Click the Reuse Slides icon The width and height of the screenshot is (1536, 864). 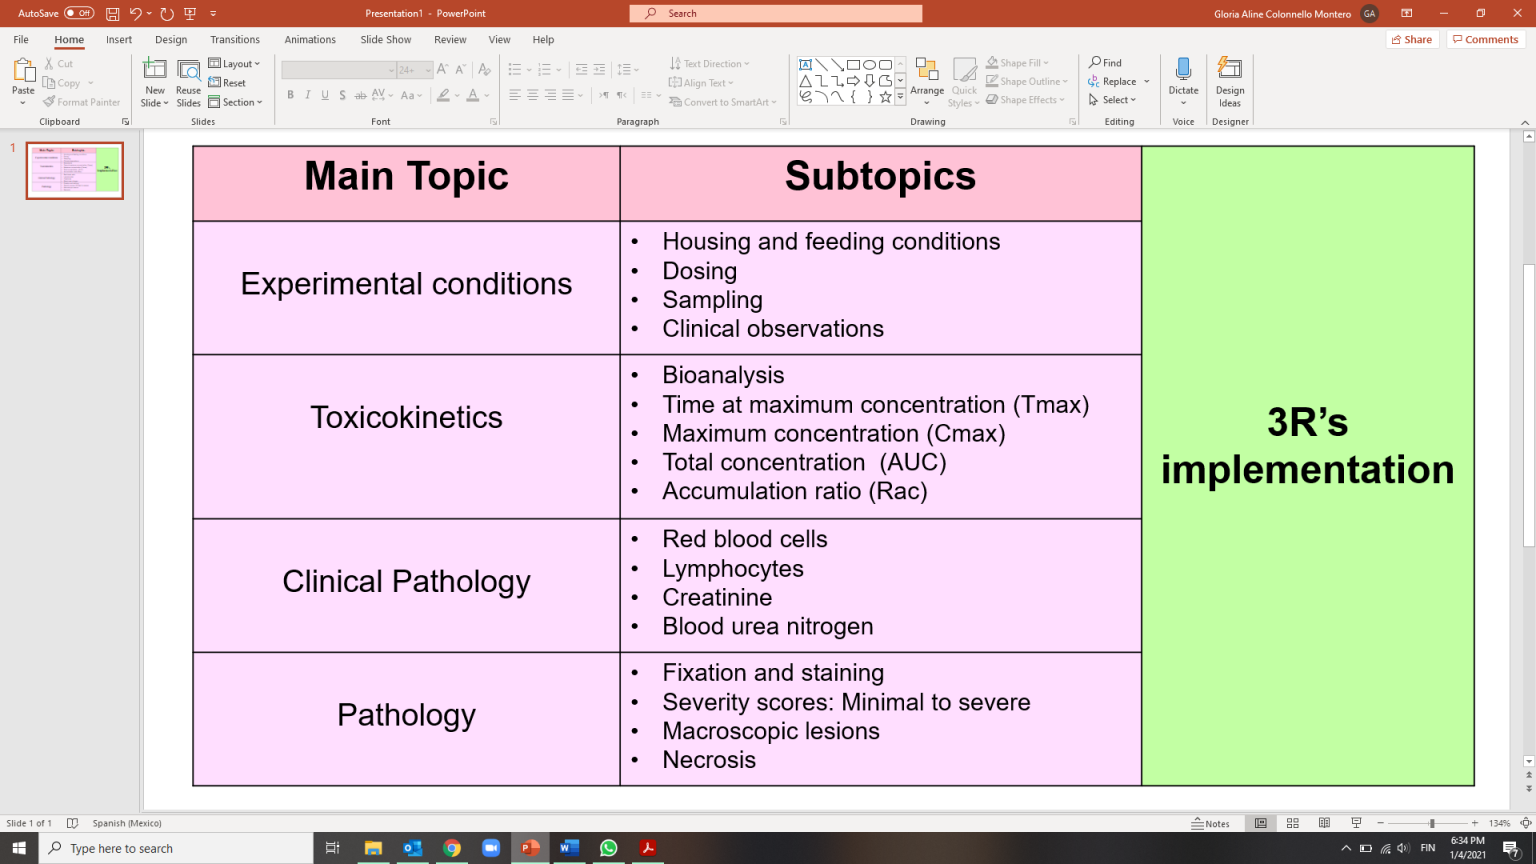(188, 70)
